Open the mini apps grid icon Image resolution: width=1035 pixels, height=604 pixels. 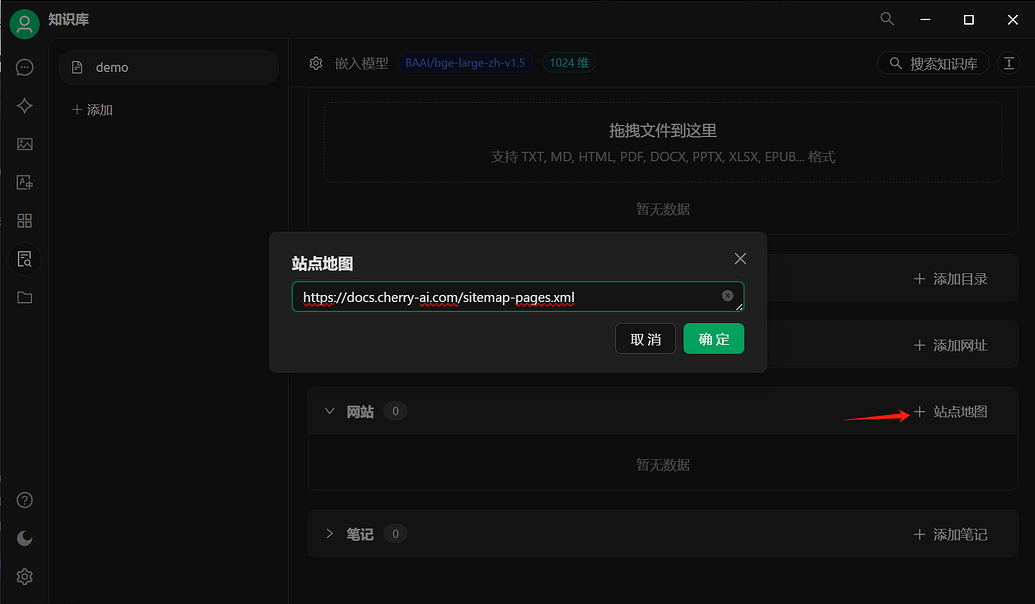click(x=25, y=220)
